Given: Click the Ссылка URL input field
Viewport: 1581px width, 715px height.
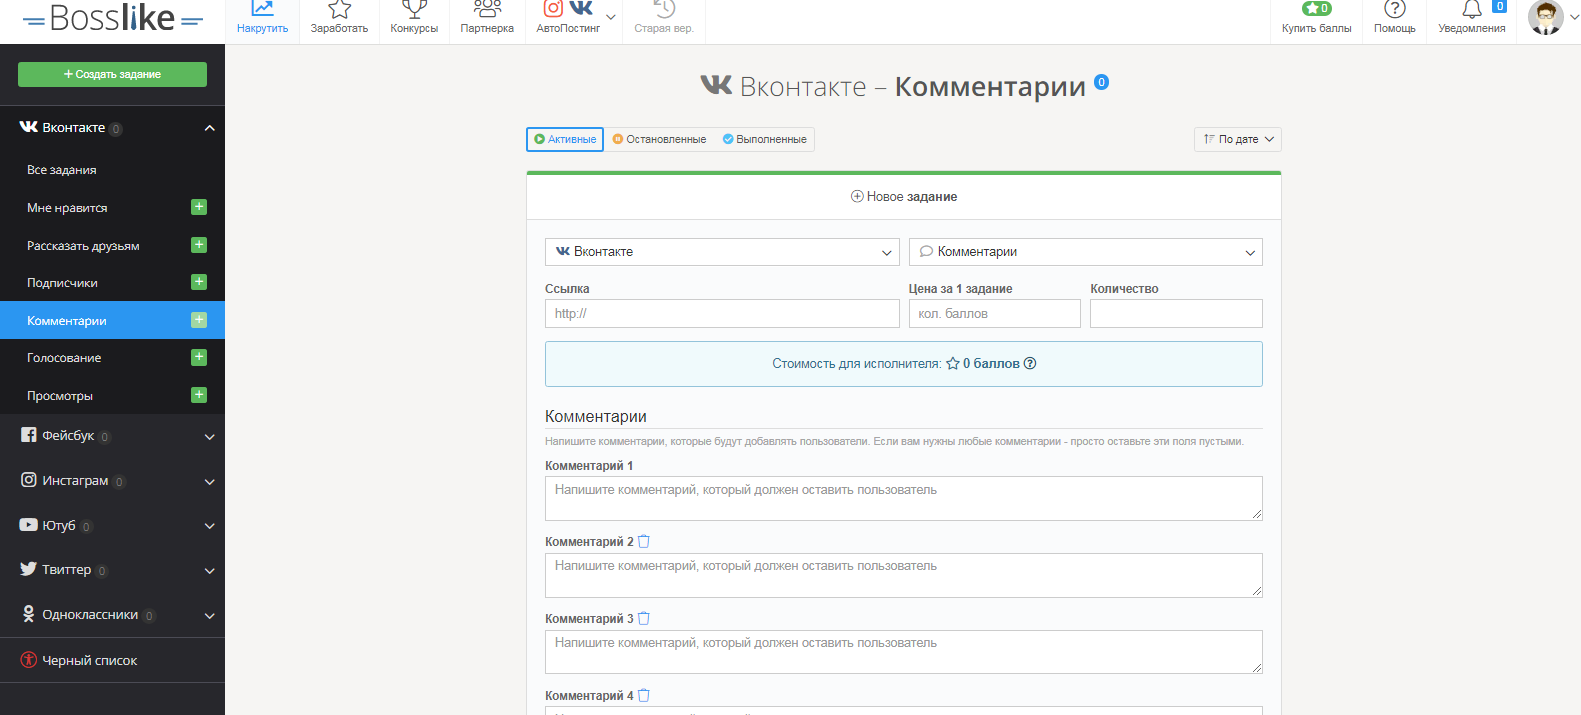Looking at the screenshot, I should click(x=722, y=314).
